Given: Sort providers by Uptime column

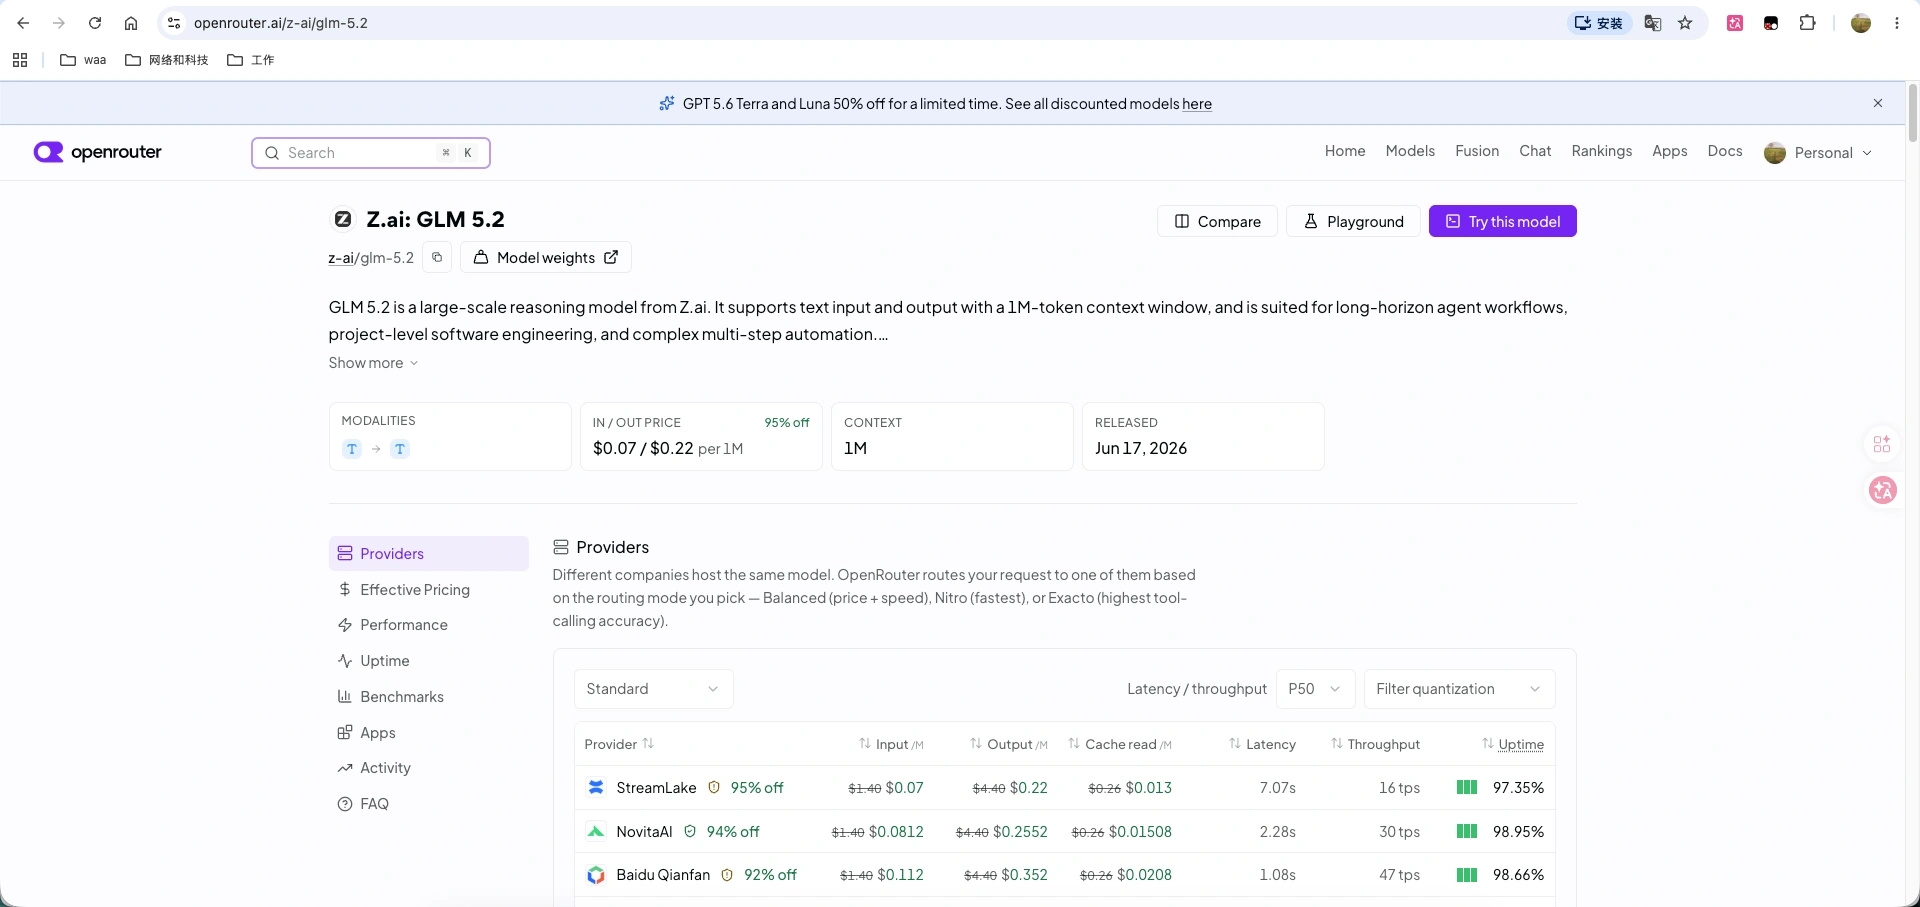Looking at the screenshot, I should [1512, 744].
